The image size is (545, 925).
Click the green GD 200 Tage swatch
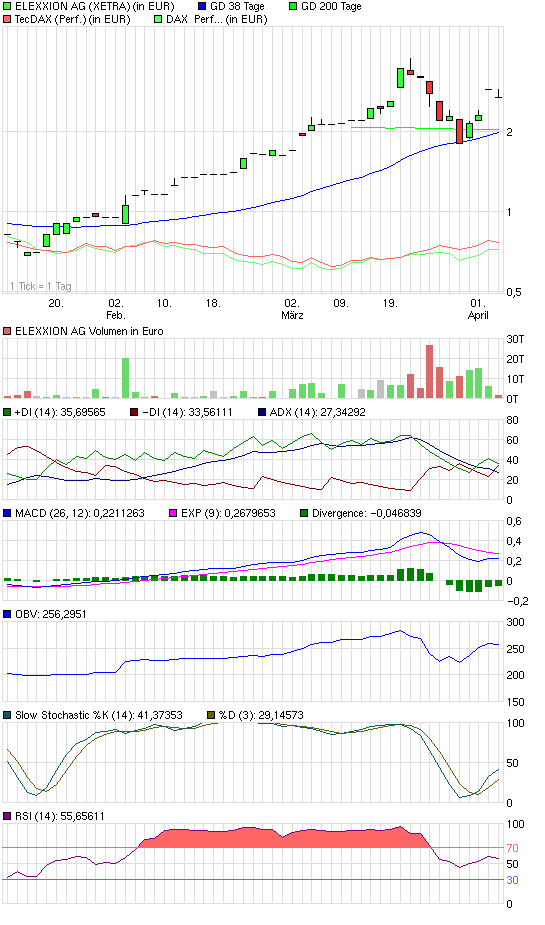coord(293,6)
